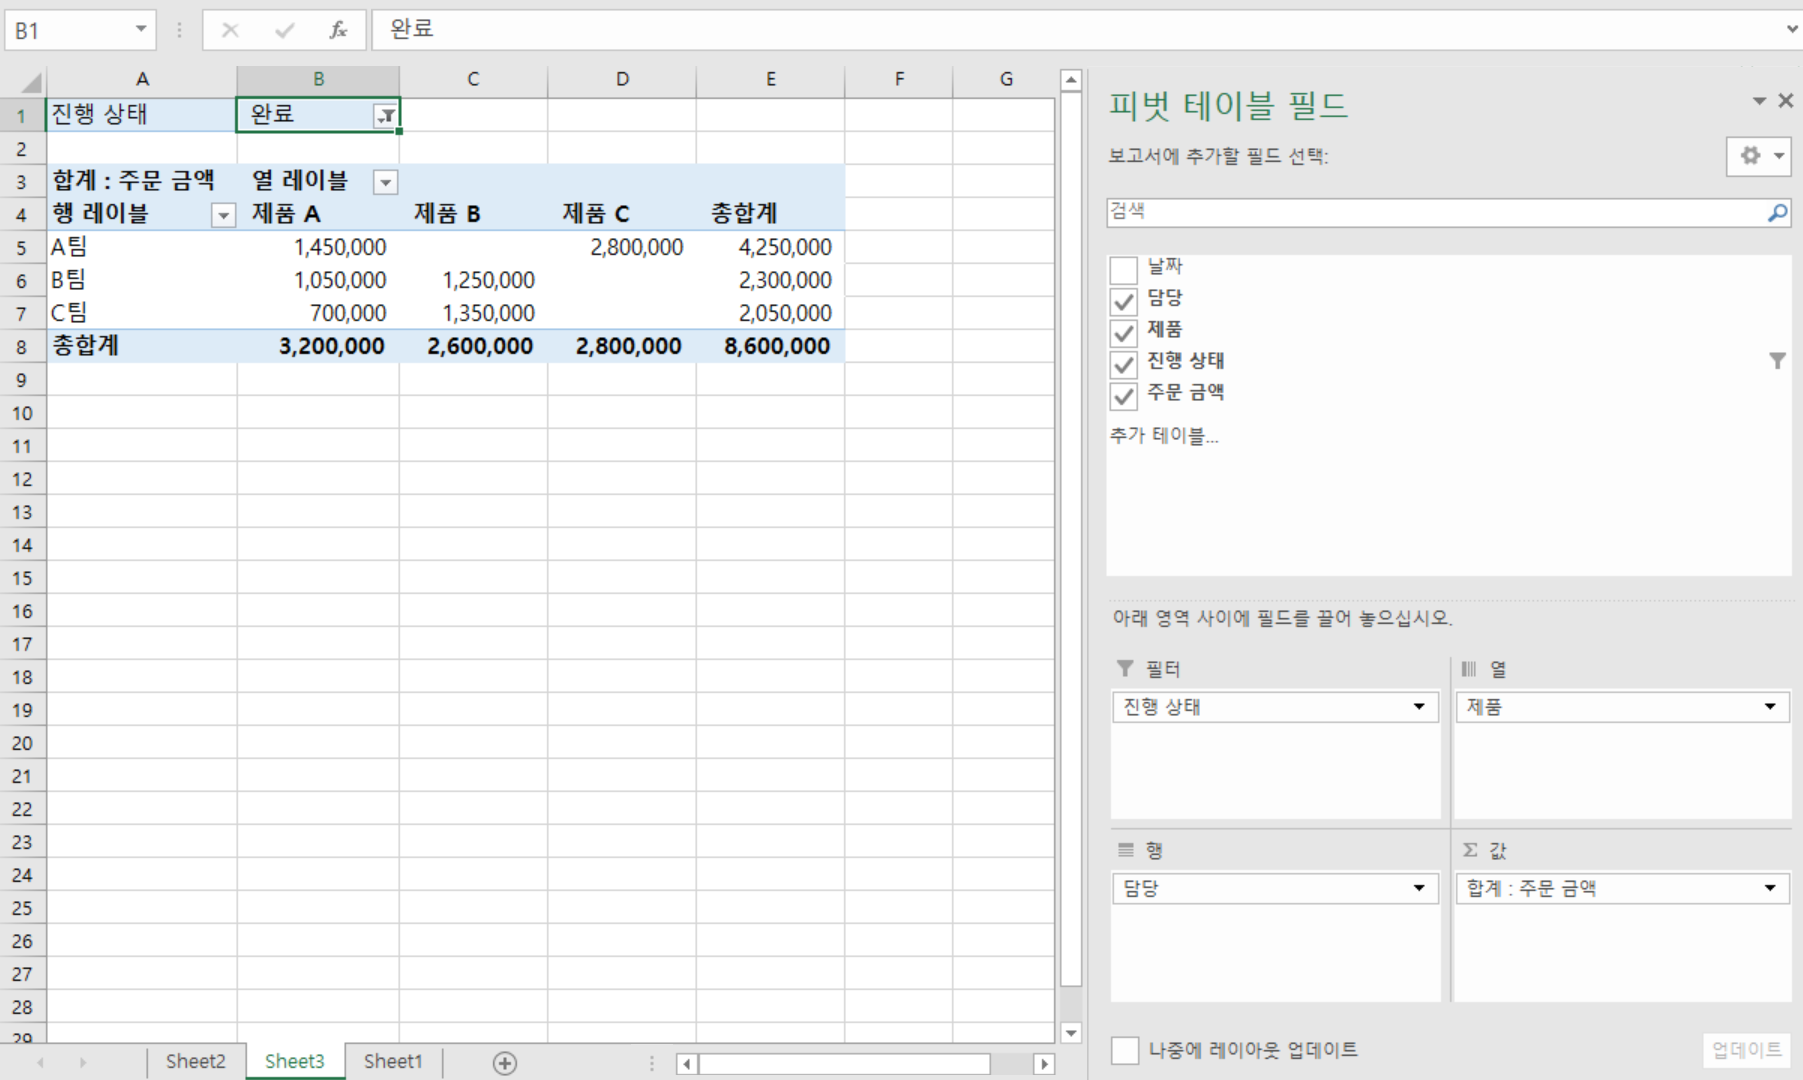Open pivot pane task options arrow
1803x1080 pixels.
pyautogui.click(x=1759, y=101)
